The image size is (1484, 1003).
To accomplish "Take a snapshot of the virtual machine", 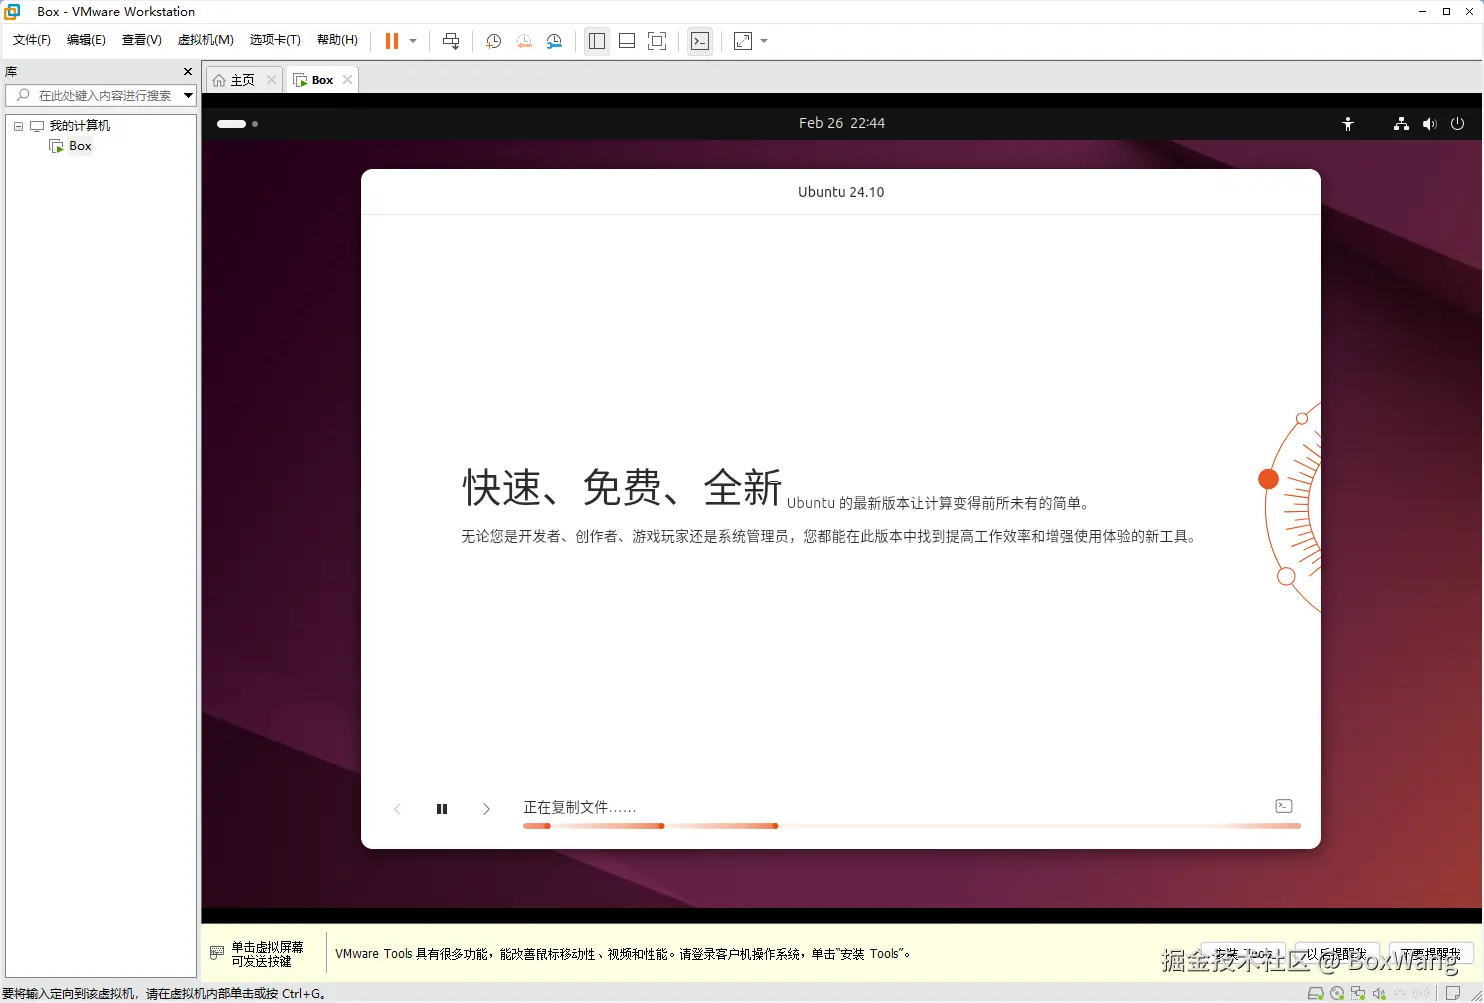I will (x=493, y=41).
